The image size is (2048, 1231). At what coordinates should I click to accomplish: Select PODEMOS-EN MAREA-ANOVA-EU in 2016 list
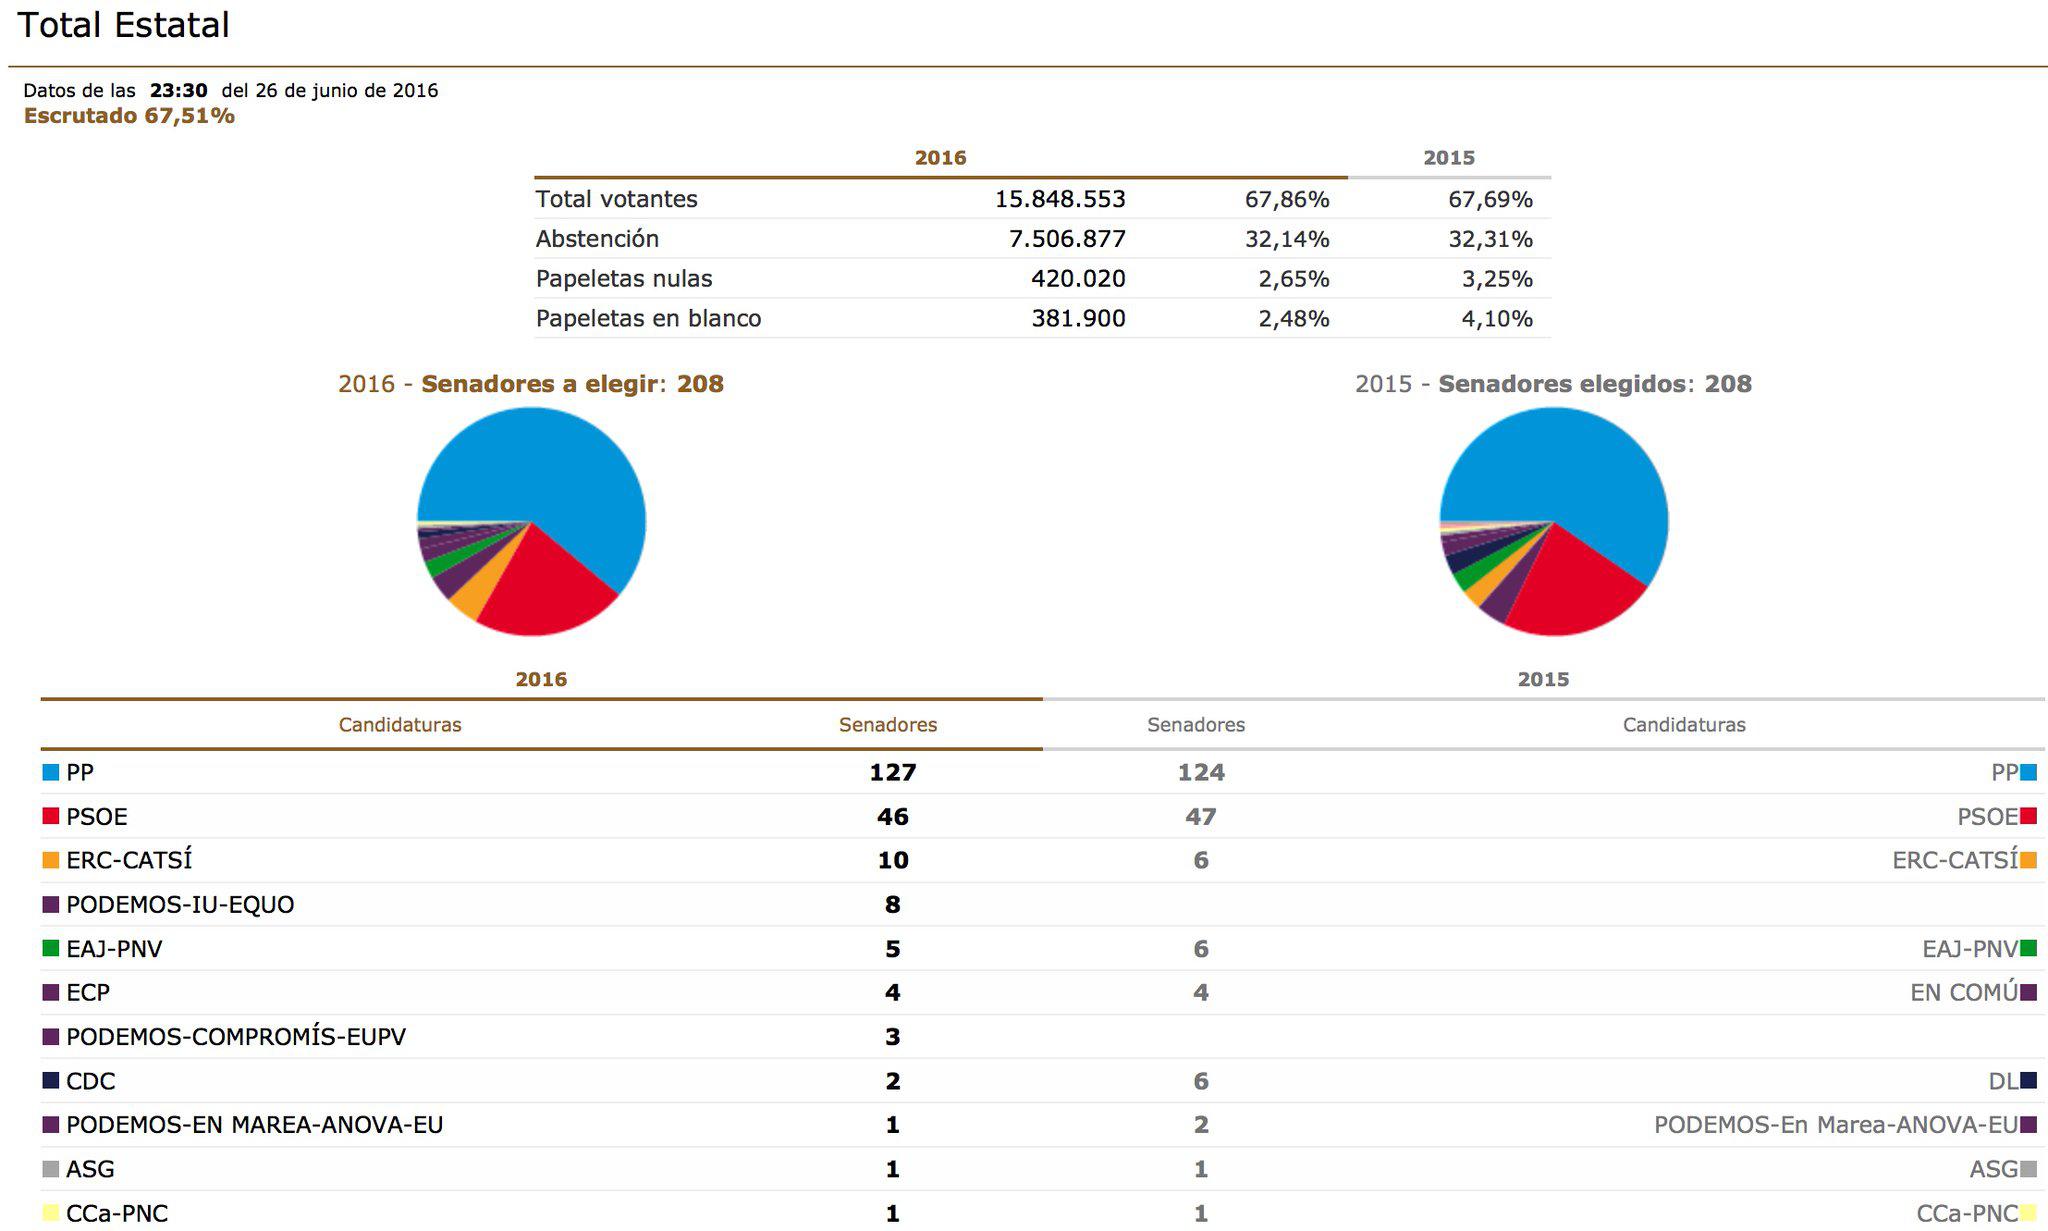click(255, 1125)
